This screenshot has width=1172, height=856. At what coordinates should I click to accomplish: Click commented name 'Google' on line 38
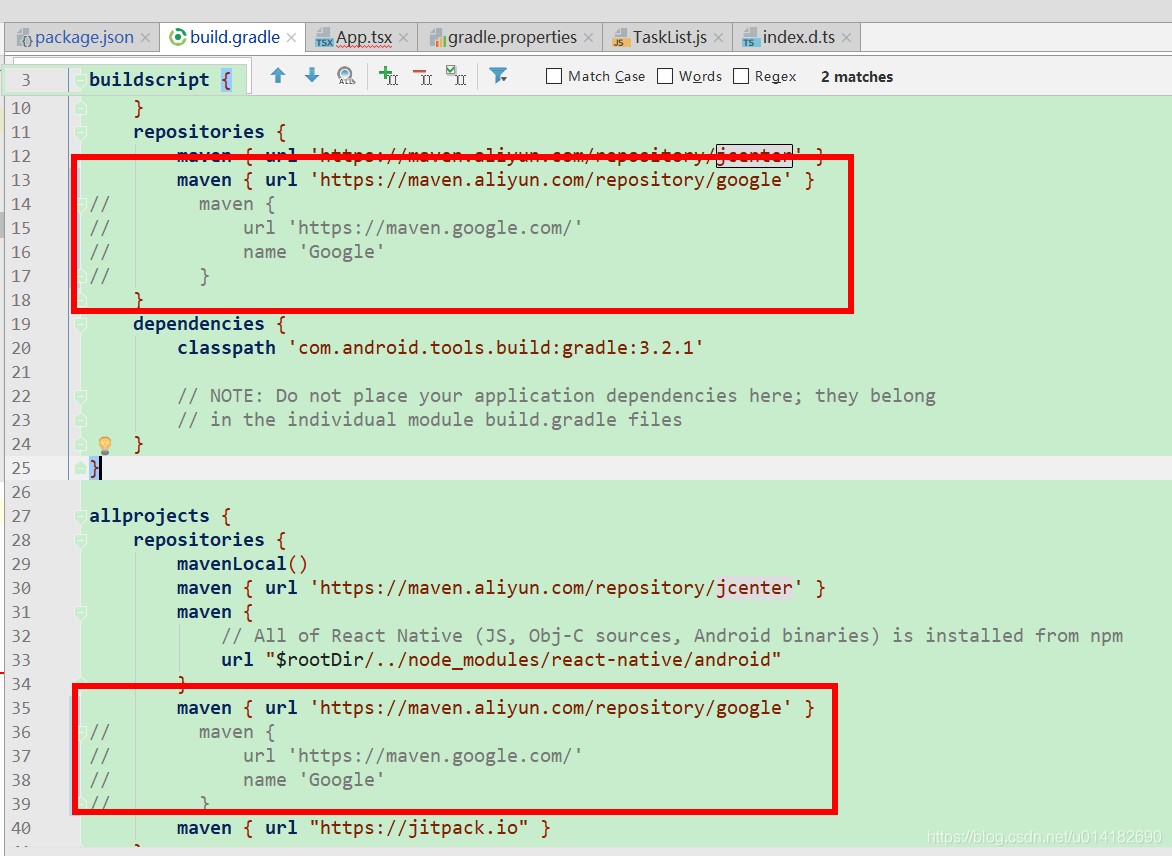(313, 780)
